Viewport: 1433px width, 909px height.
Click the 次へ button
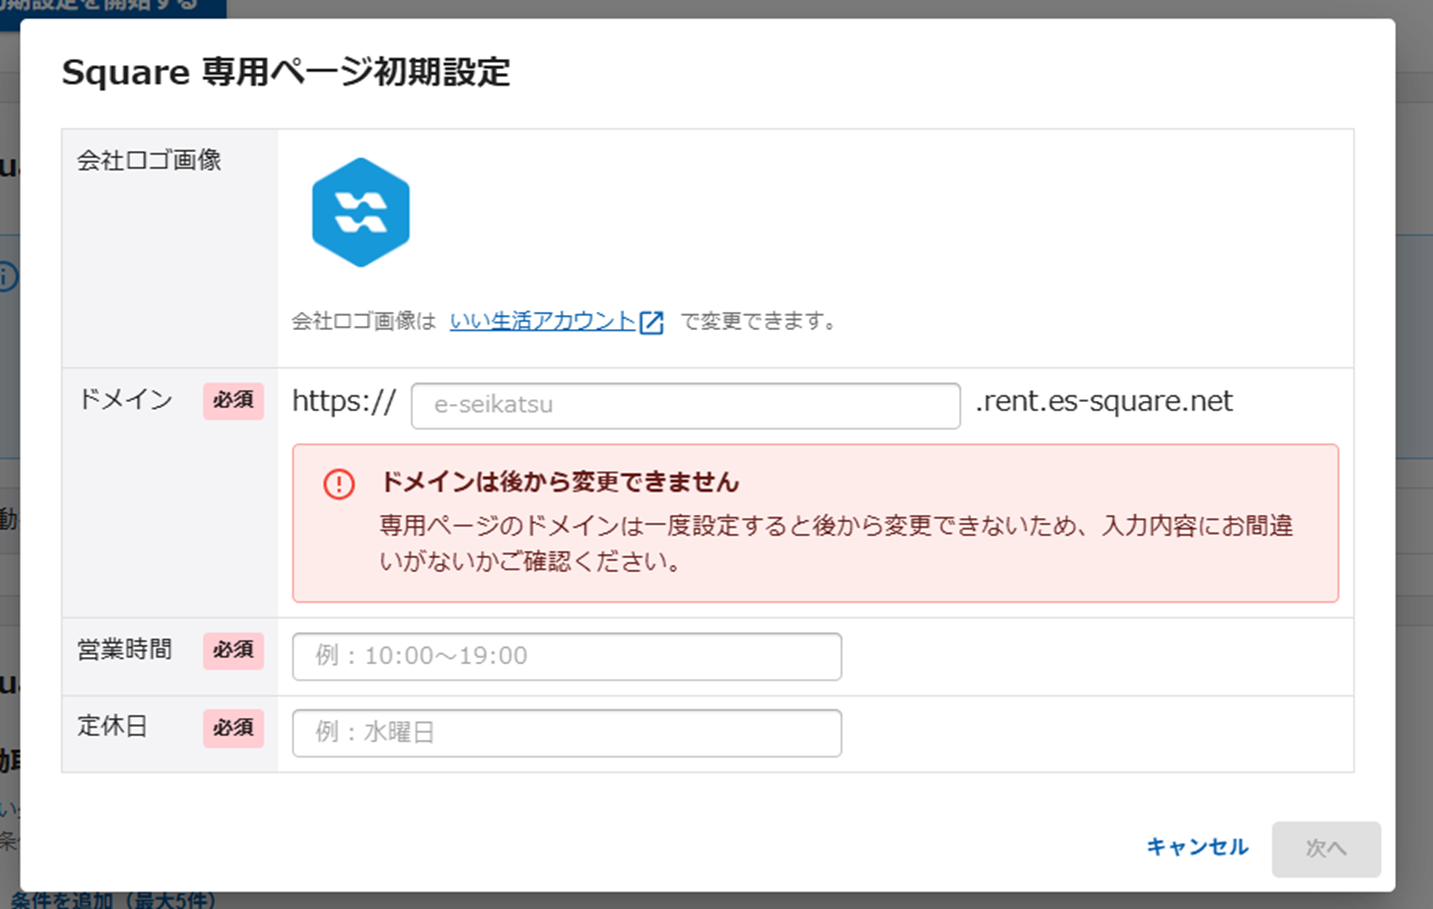click(x=1326, y=849)
